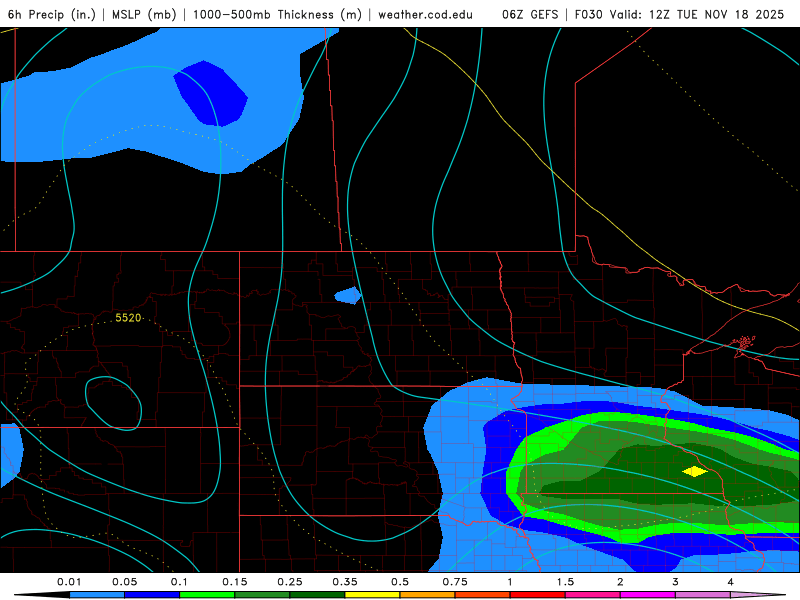The image size is (800, 600).
Task: Select the red 1–1.5 legend swatch
Action: click(x=538, y=595)
